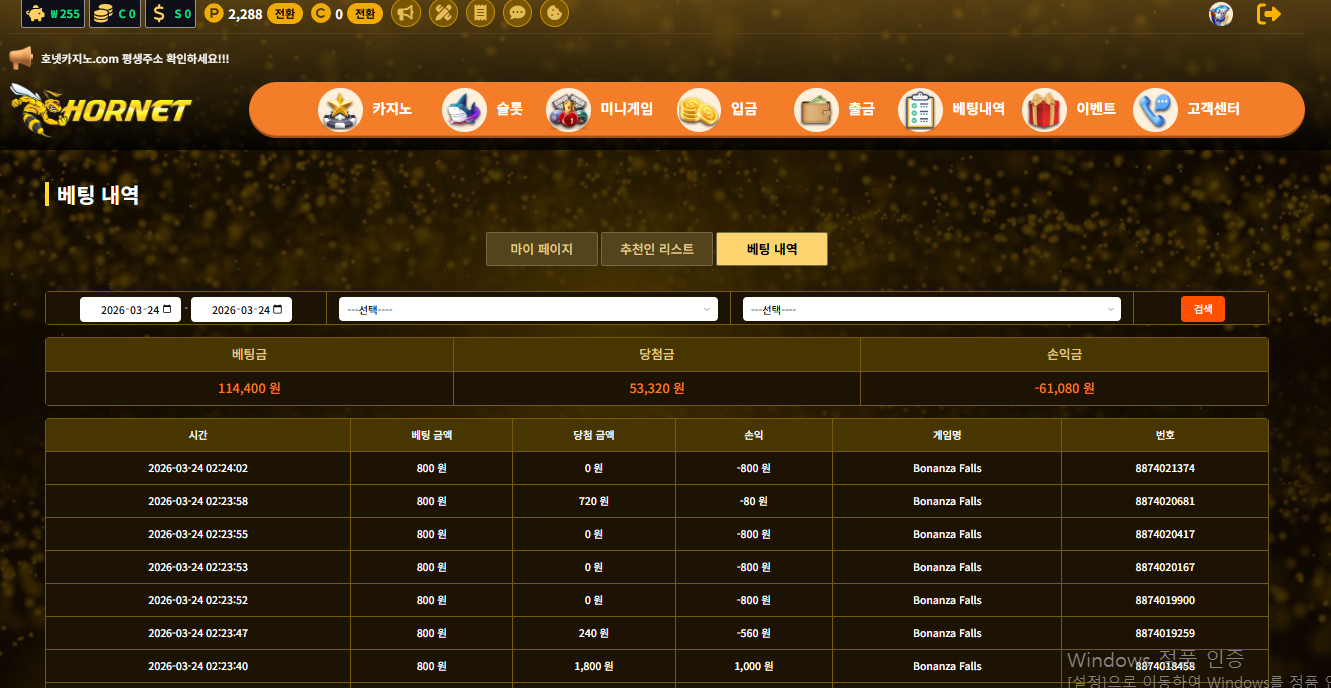The width and height of the screenshot is (1331, 688).
Task: Switch to the 추천인 리스트 tab
Action: [x=656, y=249]
